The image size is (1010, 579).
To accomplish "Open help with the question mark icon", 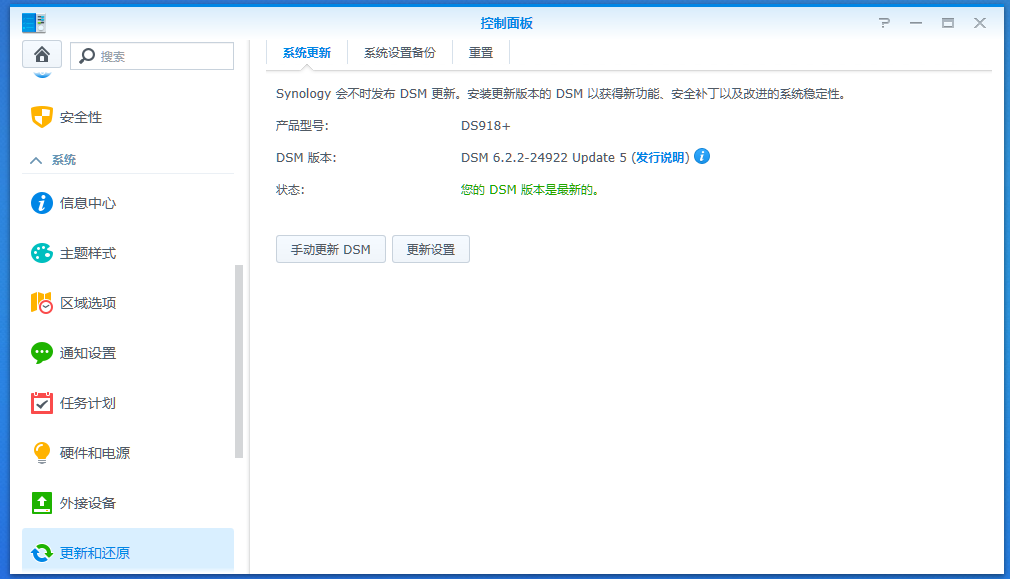I will pyautogui.click(x=884, y=23).
